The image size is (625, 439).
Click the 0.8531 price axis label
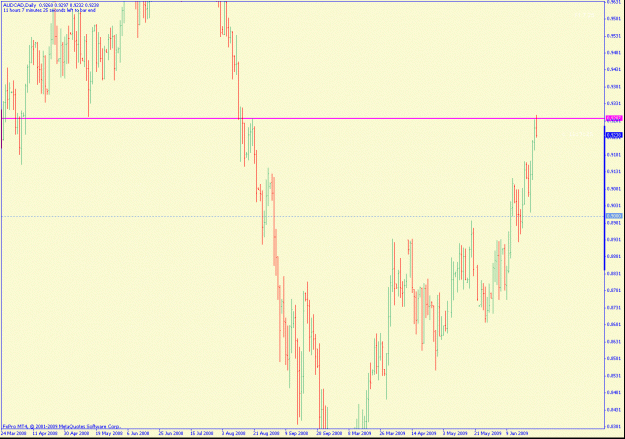[614, 376]
